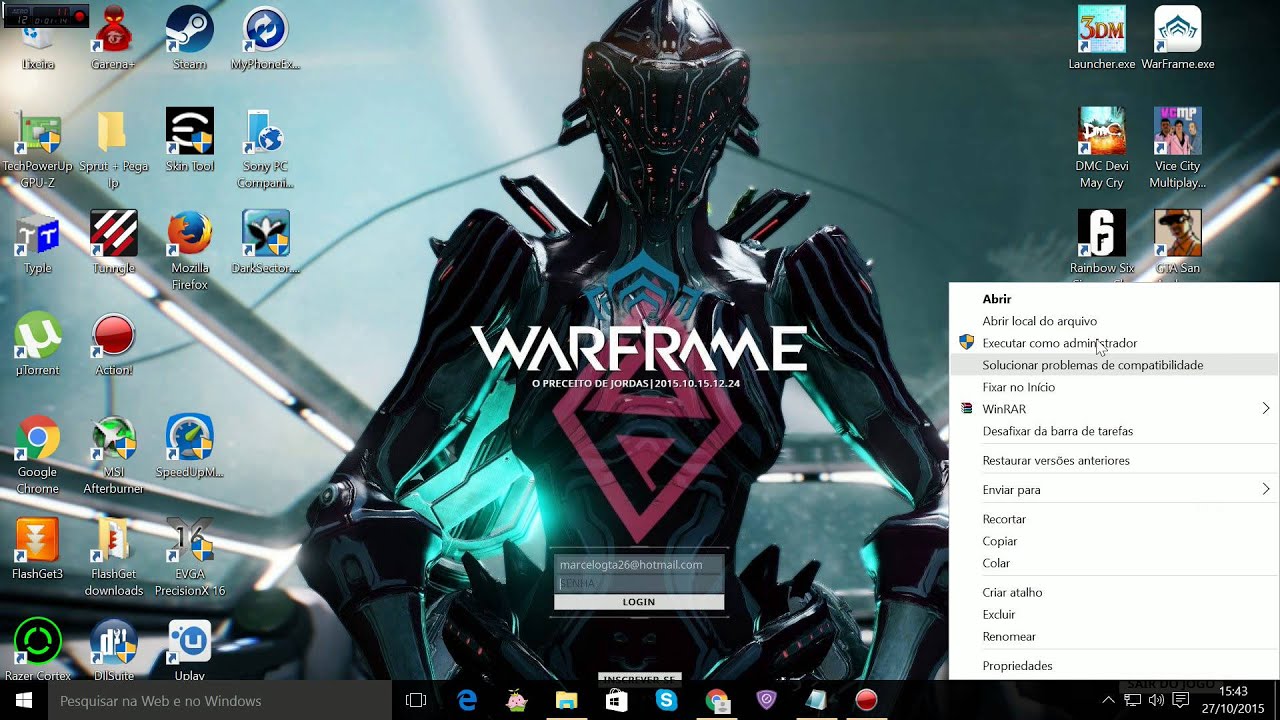Select the WarFrame.exe desktop icon
This screenshot has height=720, width=1280.
coord(1178,38)
